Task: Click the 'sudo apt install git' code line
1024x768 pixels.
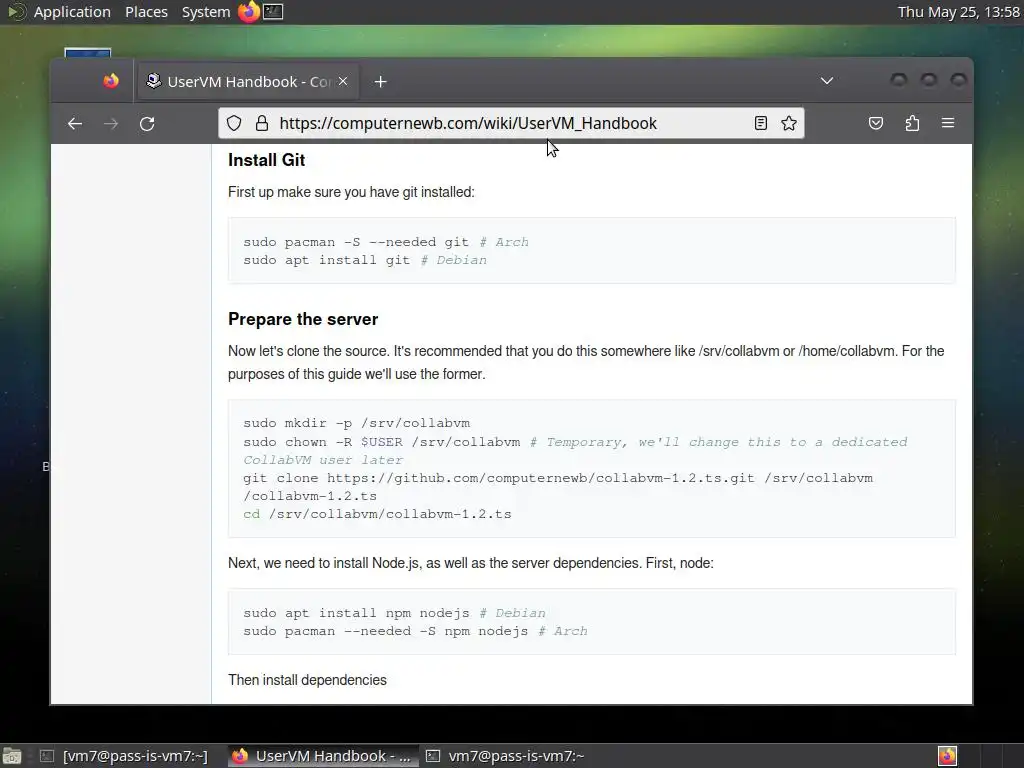Action: pyautogui.click(x=365, y=260)
